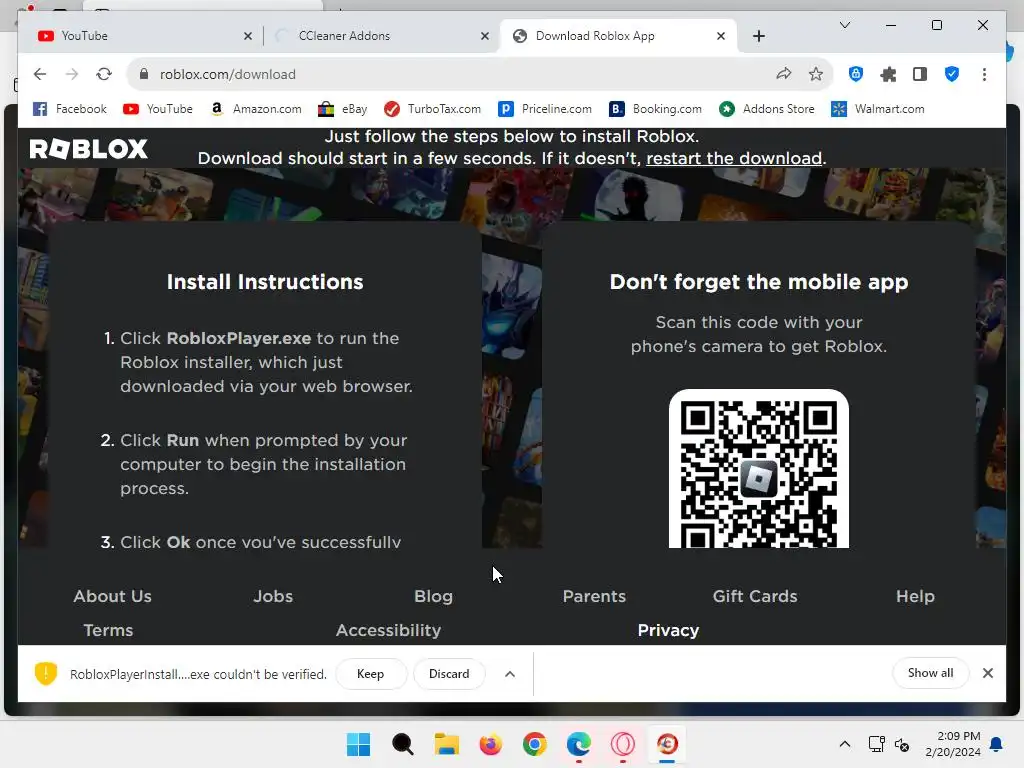Open the network status tray icon

pos(876,744)
